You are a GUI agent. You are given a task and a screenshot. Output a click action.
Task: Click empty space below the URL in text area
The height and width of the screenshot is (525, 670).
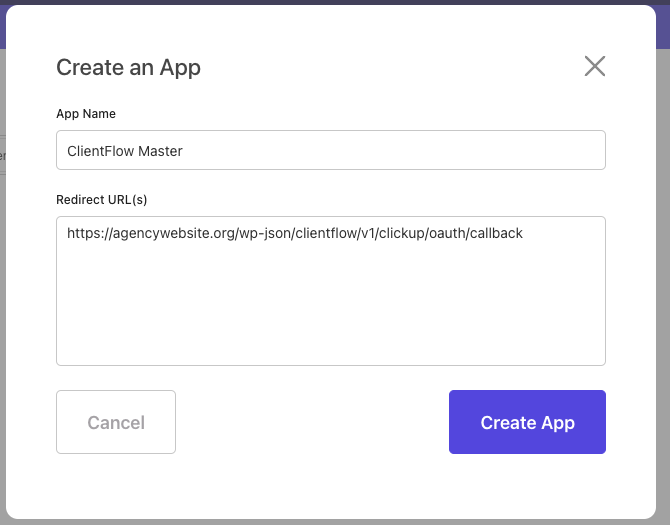tap(331, 308)
